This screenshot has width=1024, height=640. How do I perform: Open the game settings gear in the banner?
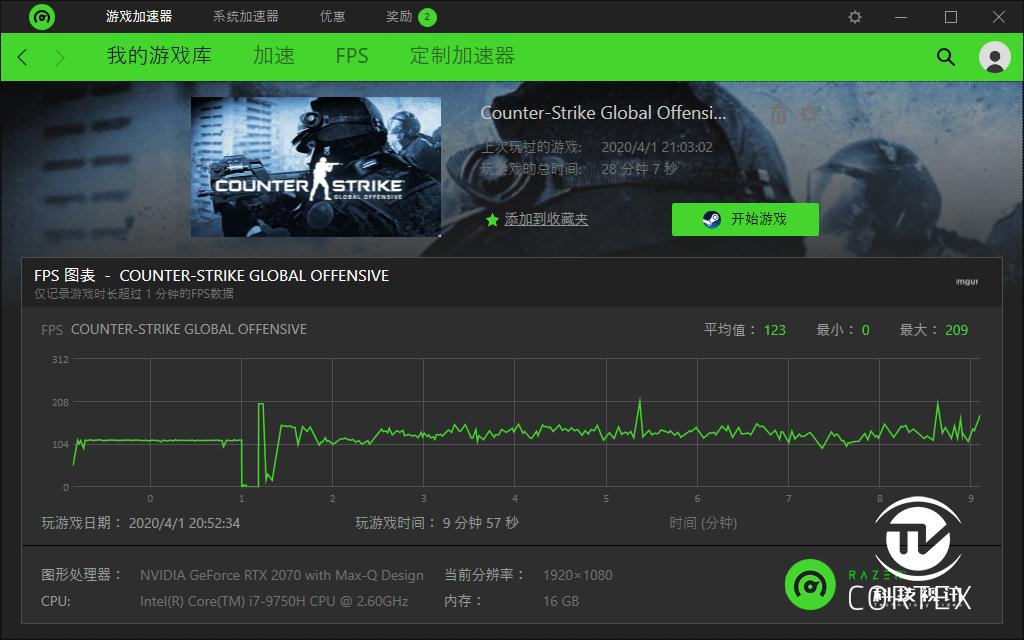pyautogui.click(x=809, y=114)
